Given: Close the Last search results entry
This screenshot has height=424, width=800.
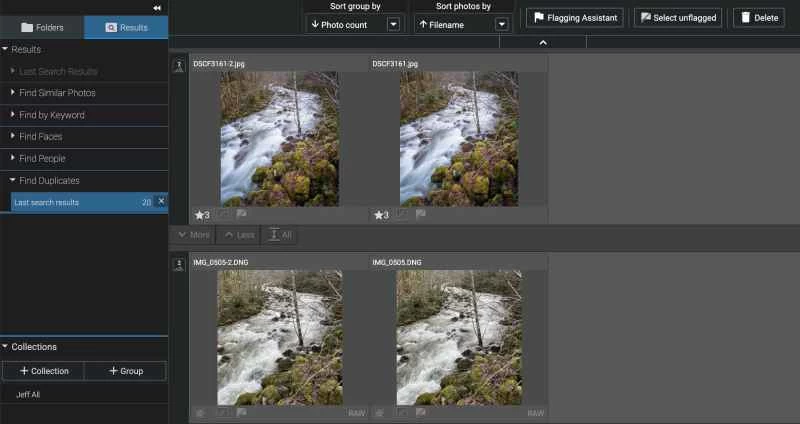Looking at the screenshot, I should point(161,202).
